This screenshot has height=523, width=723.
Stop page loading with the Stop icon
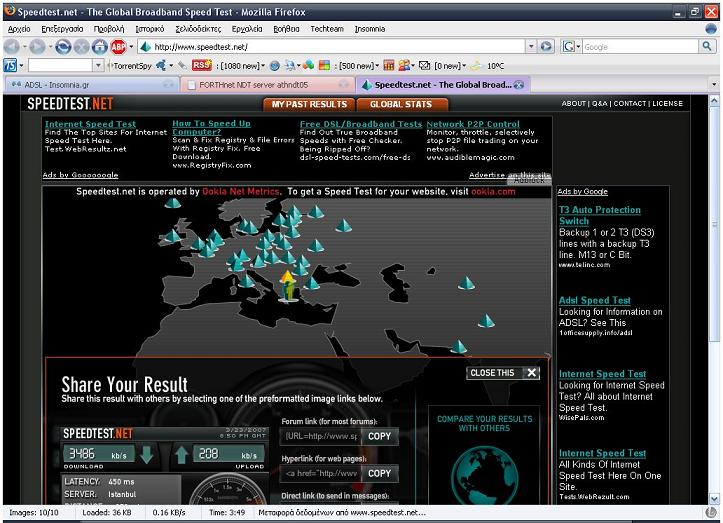click(x=81, y=47)
